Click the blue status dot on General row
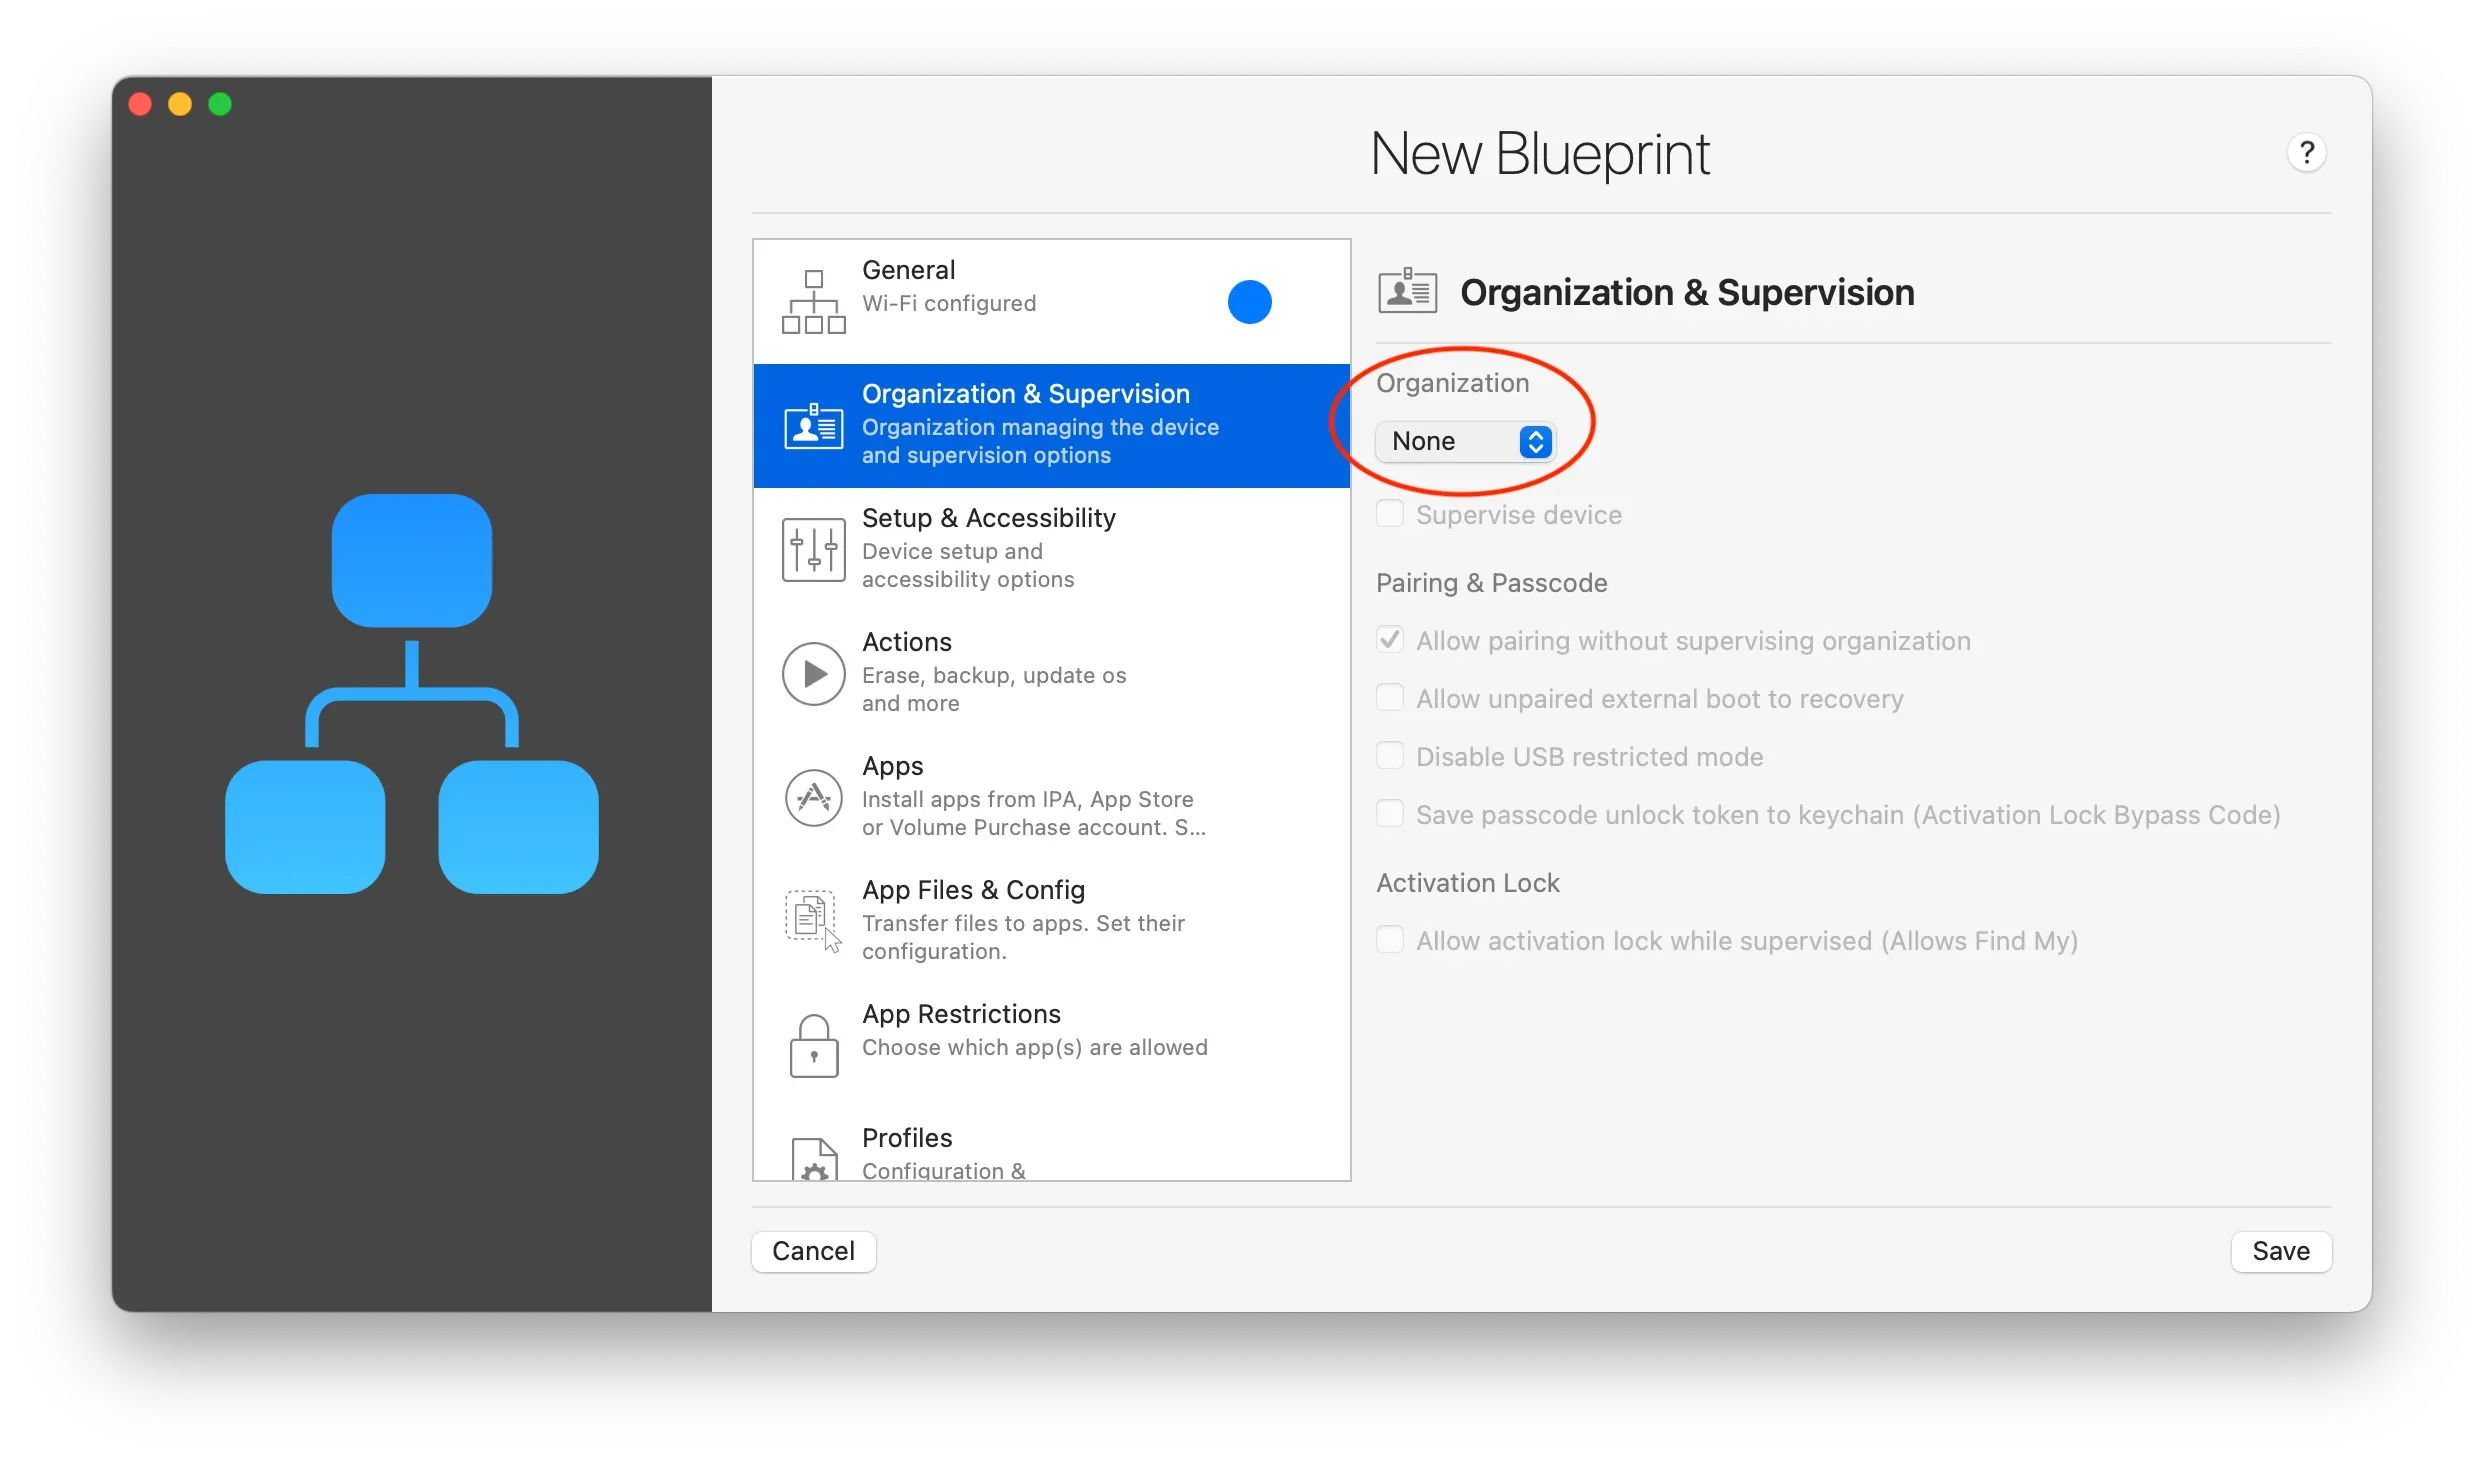The image size is (2484, 1460). pos(1249,301)
